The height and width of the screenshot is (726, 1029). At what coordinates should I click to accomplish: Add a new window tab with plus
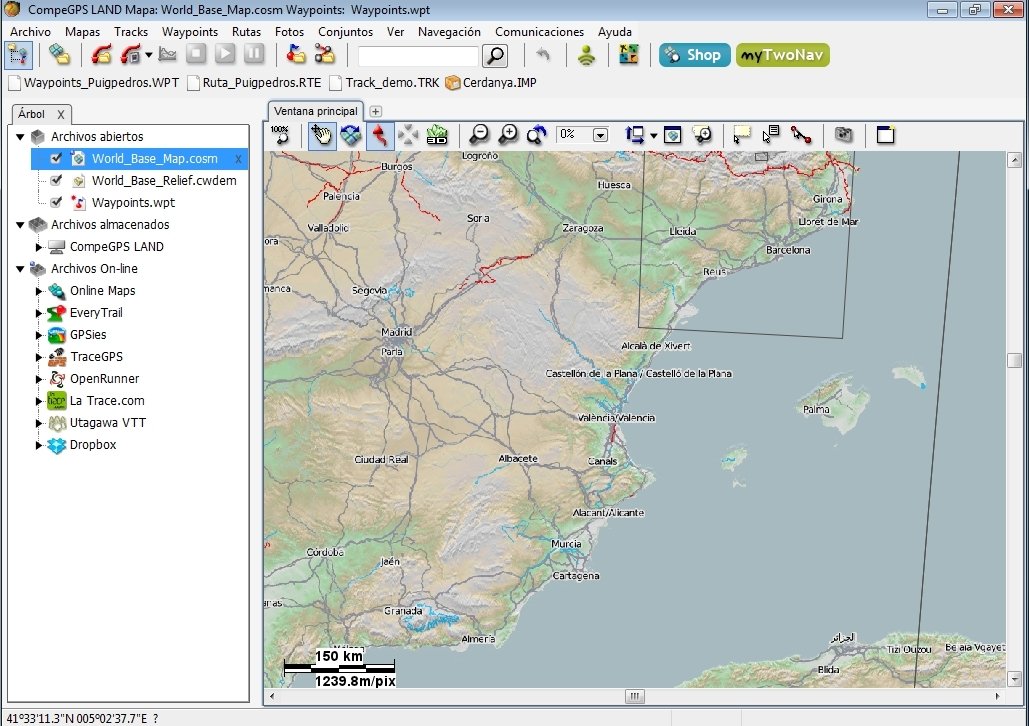click(375, 112)
